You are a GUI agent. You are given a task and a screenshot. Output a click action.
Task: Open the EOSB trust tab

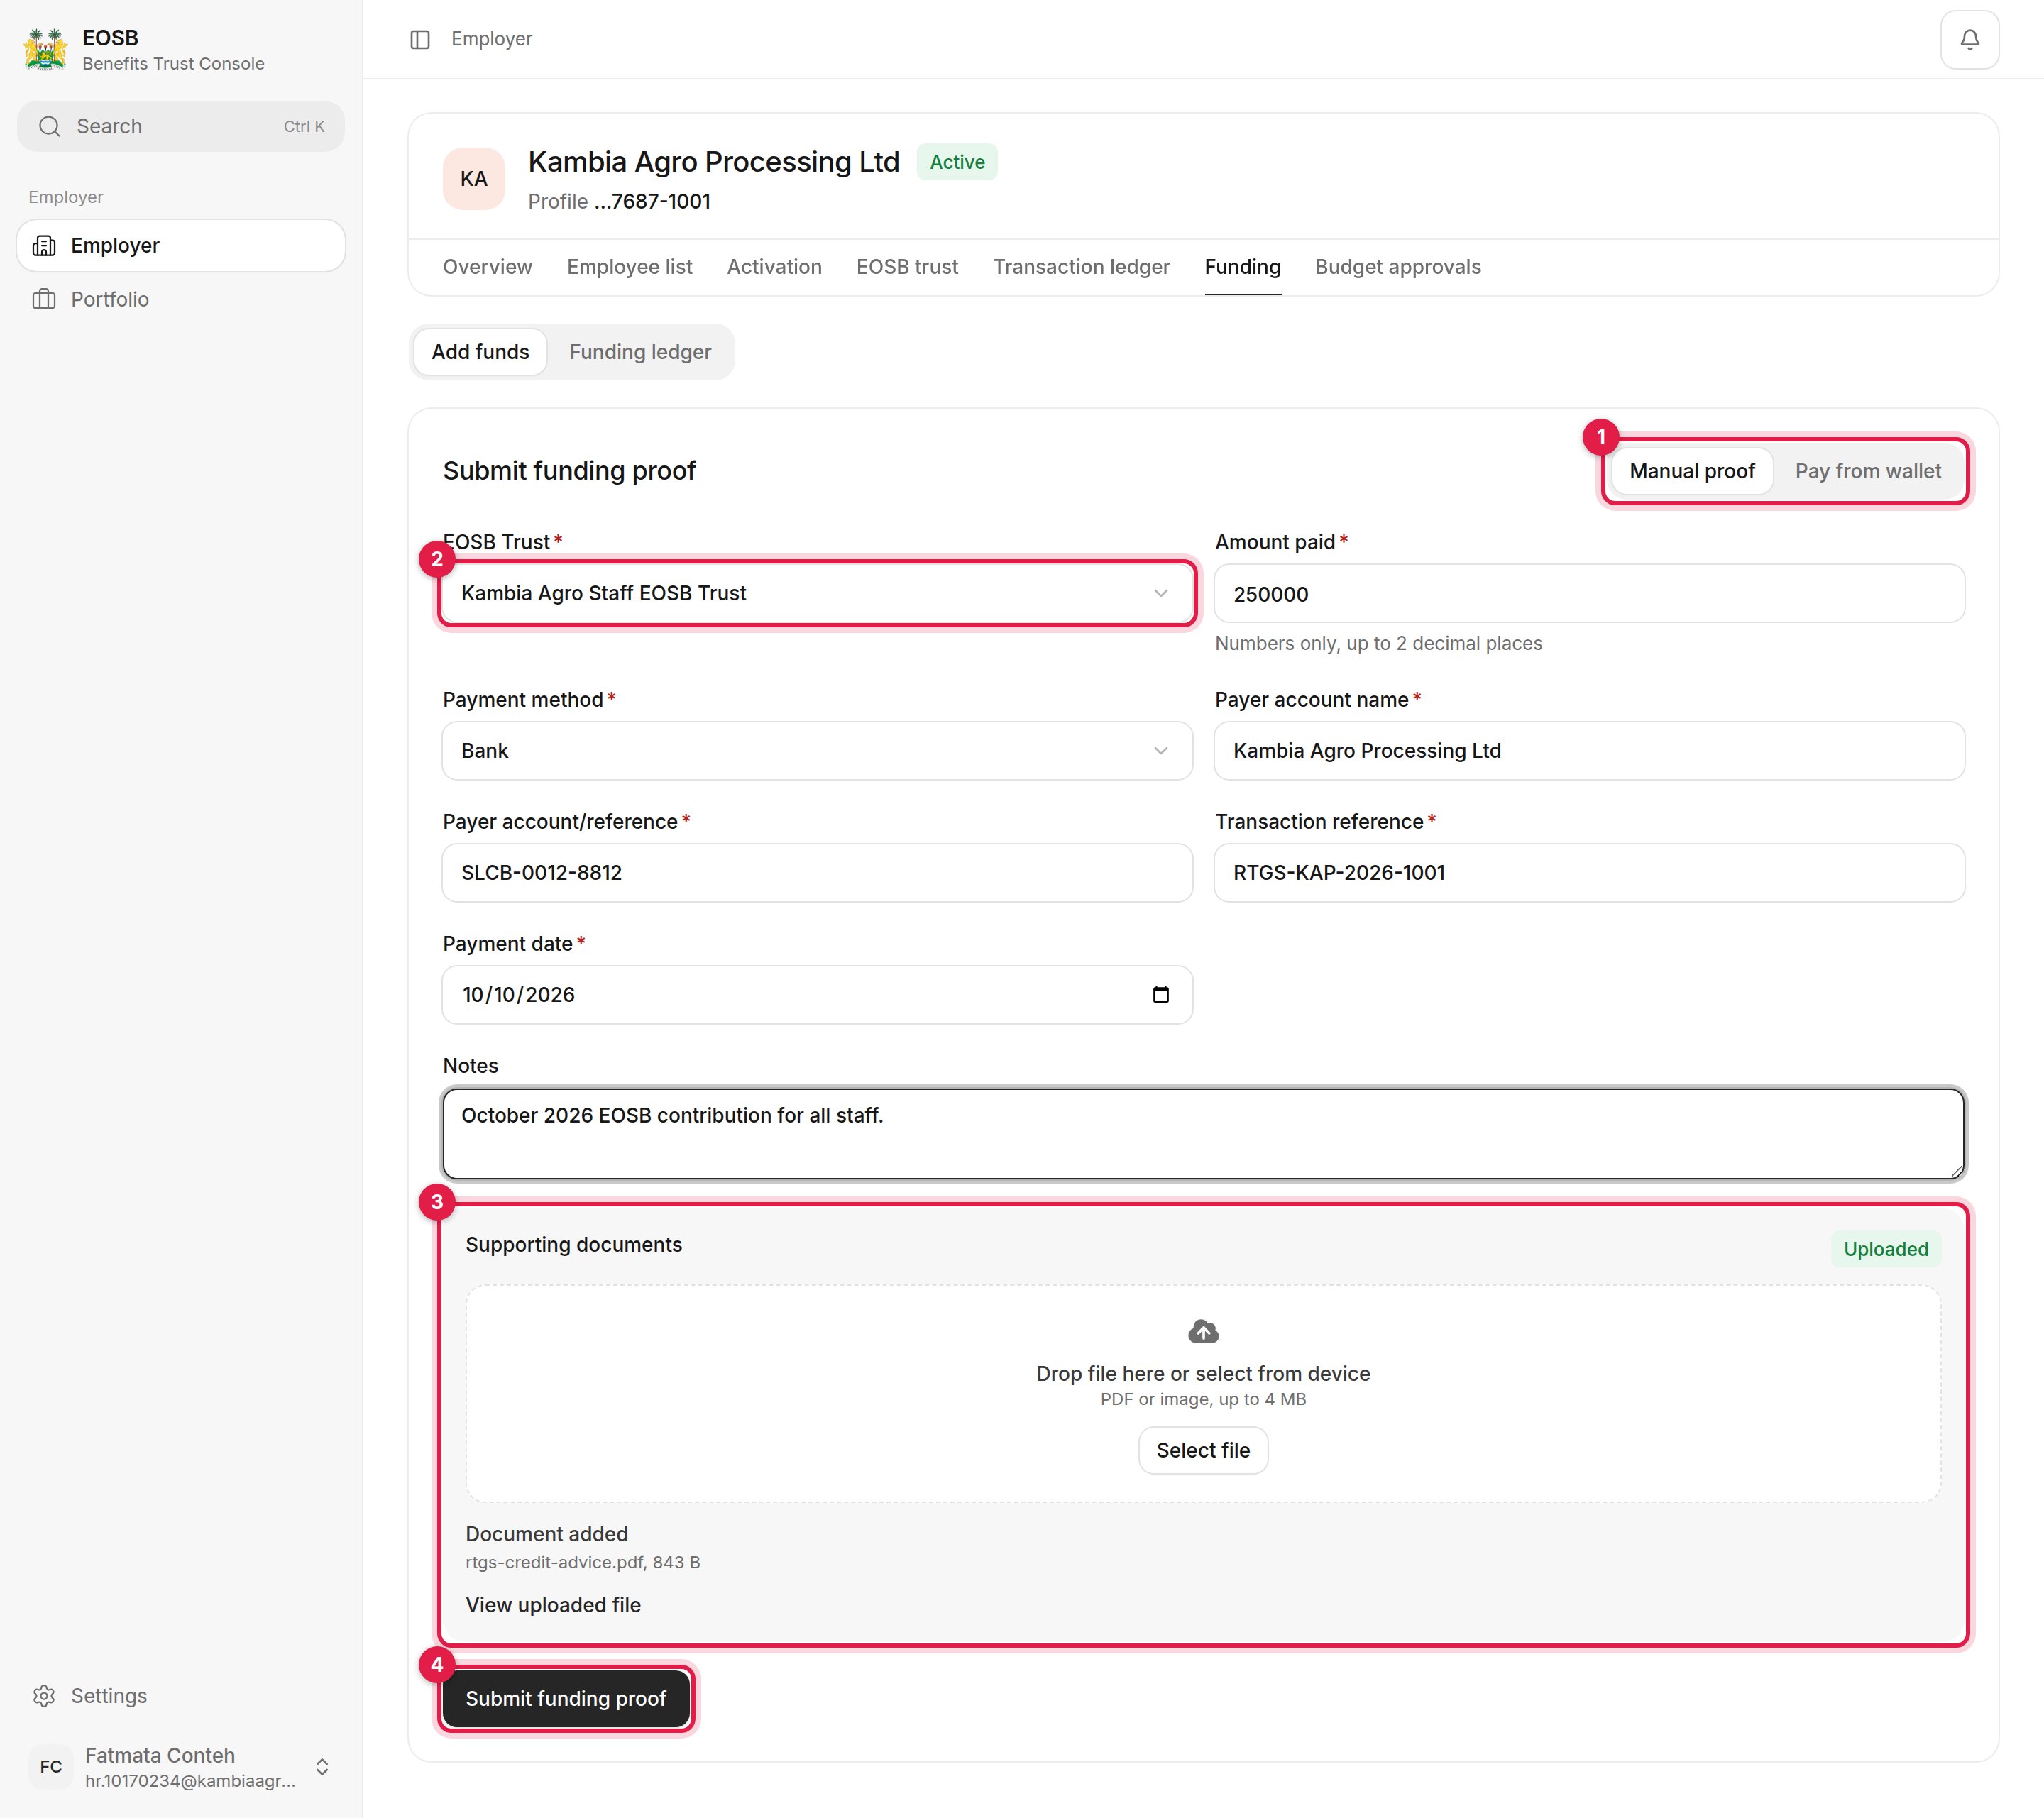point(907,267)
